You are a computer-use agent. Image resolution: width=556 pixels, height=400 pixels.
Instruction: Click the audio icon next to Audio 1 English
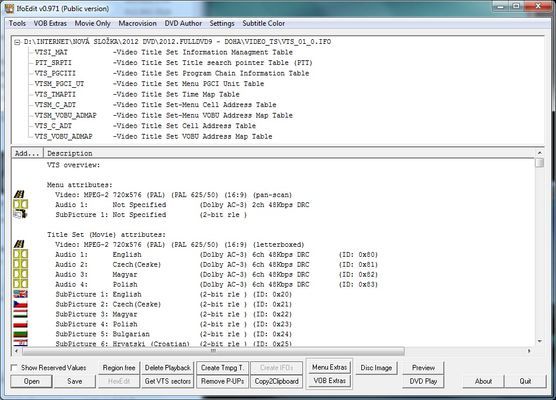pyautogui.click(x=21, y=254)
